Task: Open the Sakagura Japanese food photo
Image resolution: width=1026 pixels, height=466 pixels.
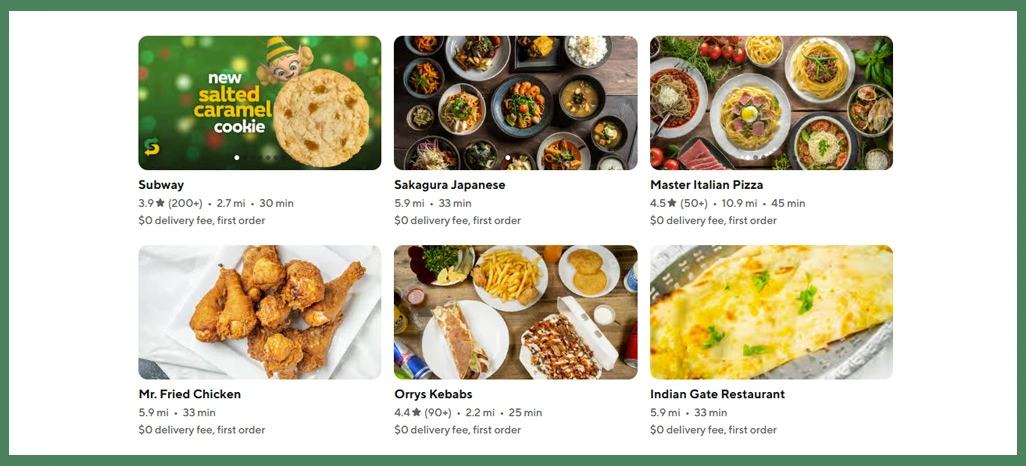Action: point(515,102)
